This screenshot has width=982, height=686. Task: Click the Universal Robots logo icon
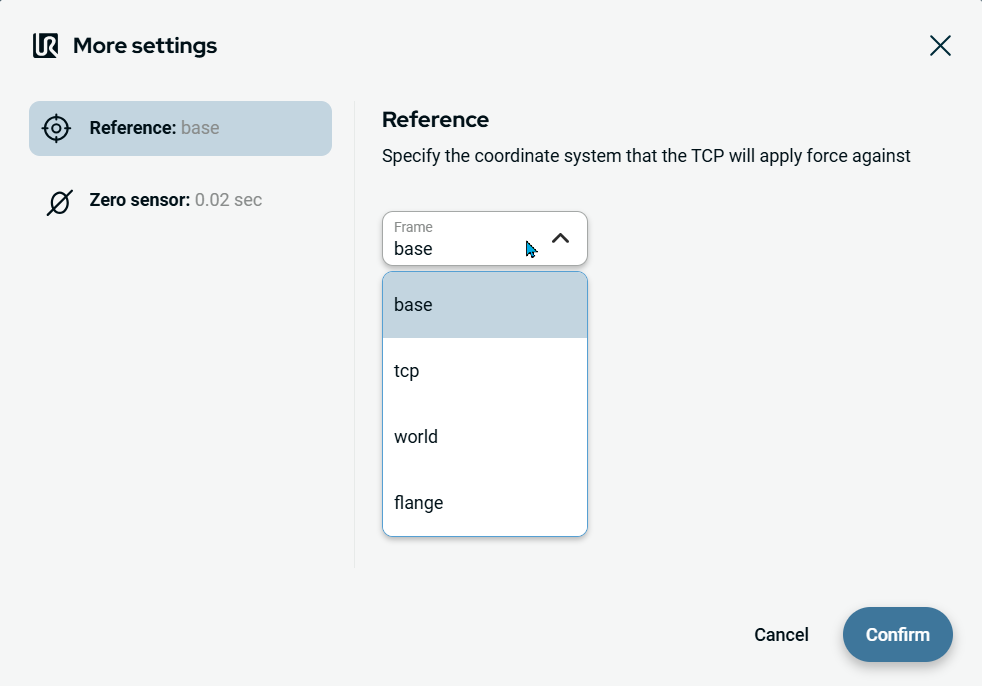click(x=45, y=46)
